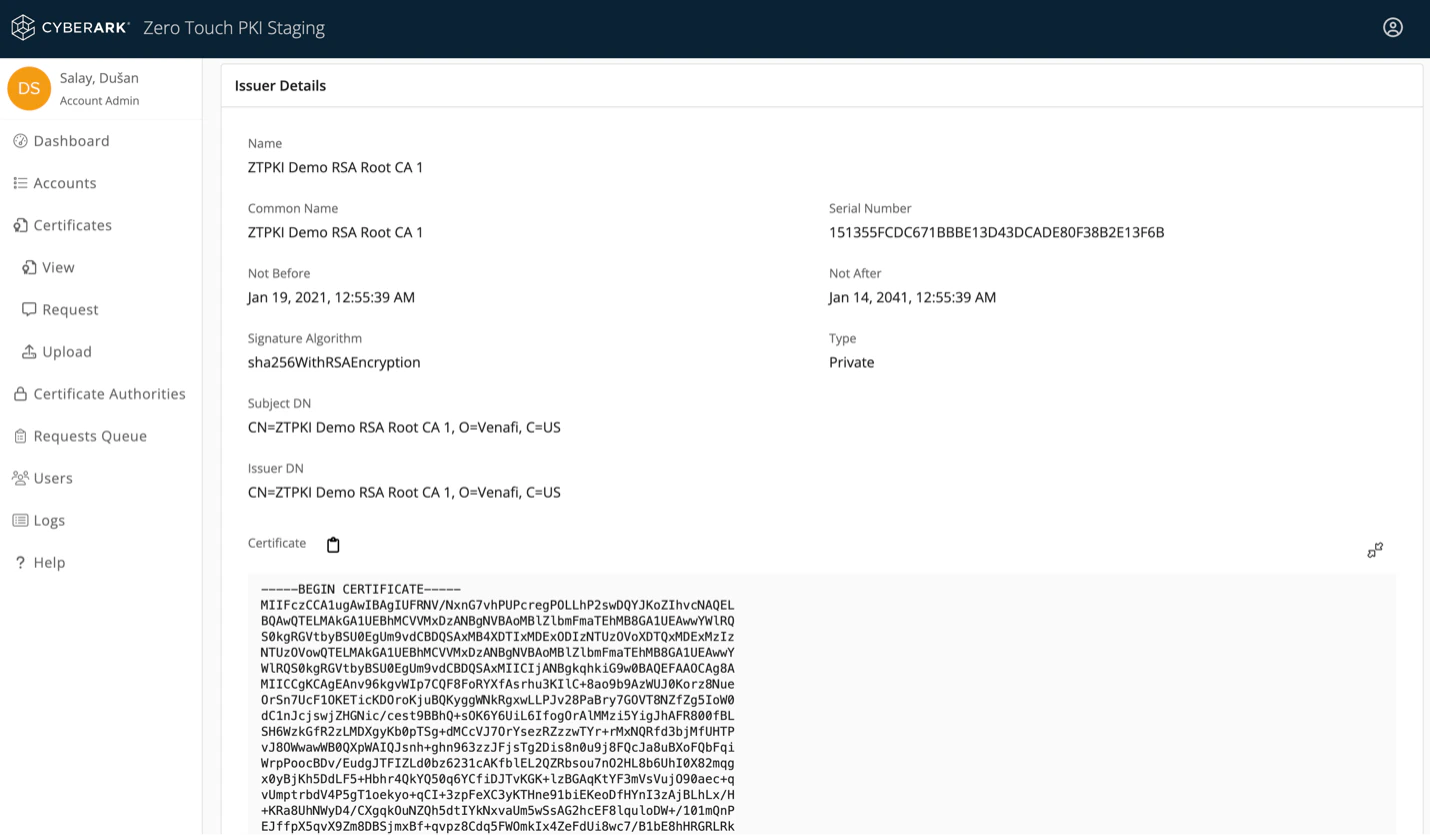Click the Request chat-bubble icon
This screenshot has height=837, width=1430.
point(29,309)
